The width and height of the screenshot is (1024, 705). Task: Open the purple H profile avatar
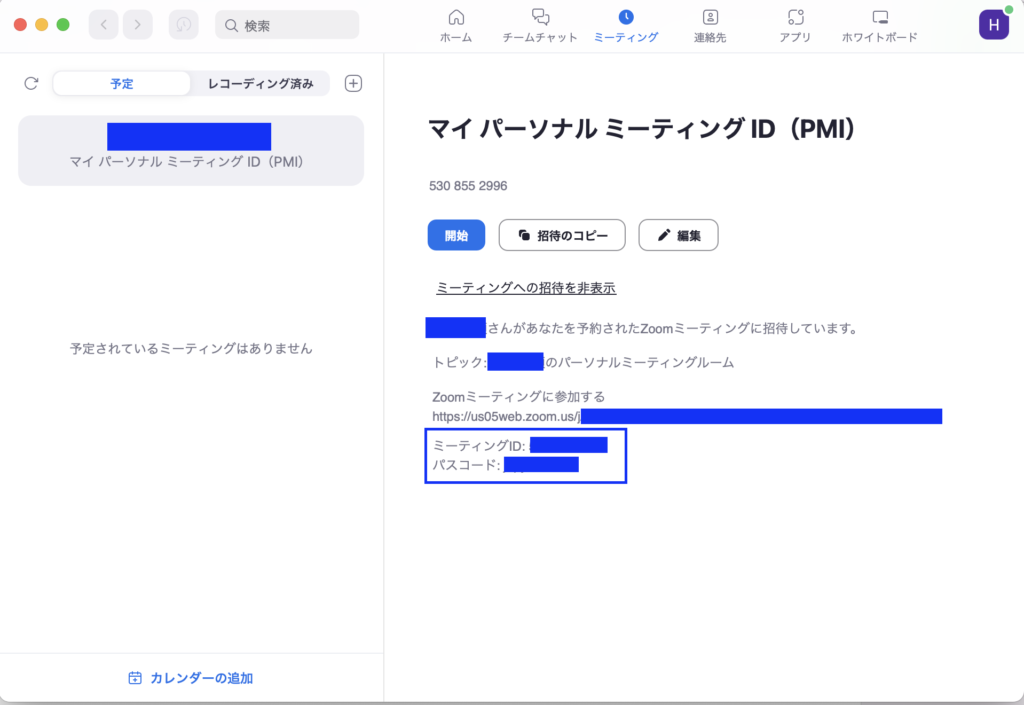click(x=993, y=25)
